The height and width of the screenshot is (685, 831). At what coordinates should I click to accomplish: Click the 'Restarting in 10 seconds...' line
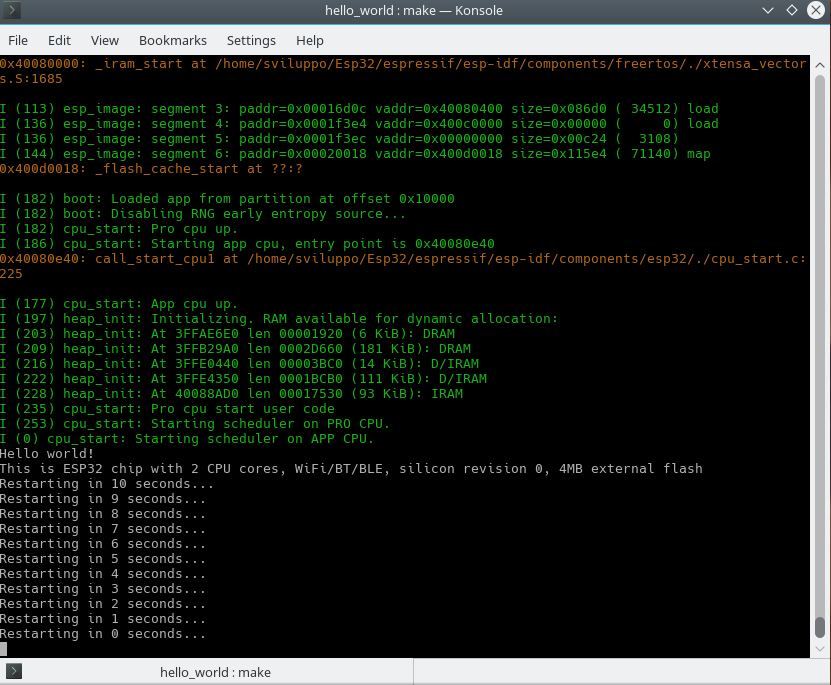106,484
